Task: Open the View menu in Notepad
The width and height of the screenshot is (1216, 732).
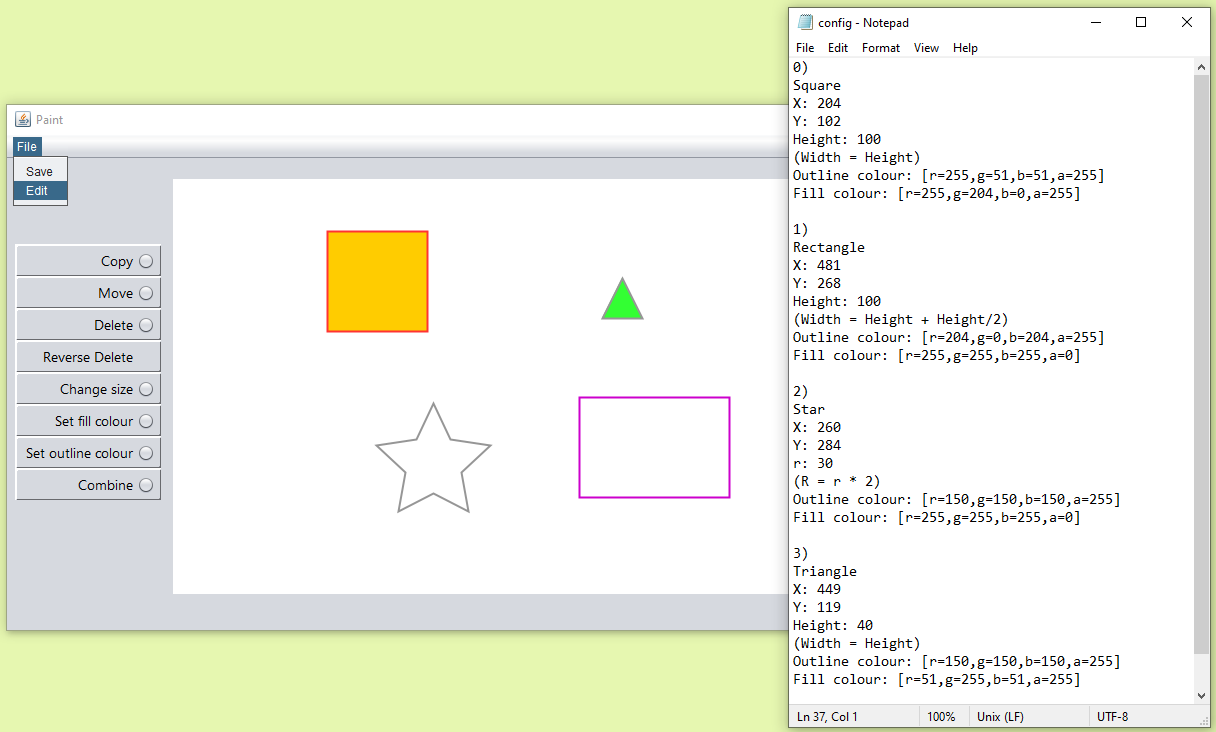Action: (x=926, y=47)
